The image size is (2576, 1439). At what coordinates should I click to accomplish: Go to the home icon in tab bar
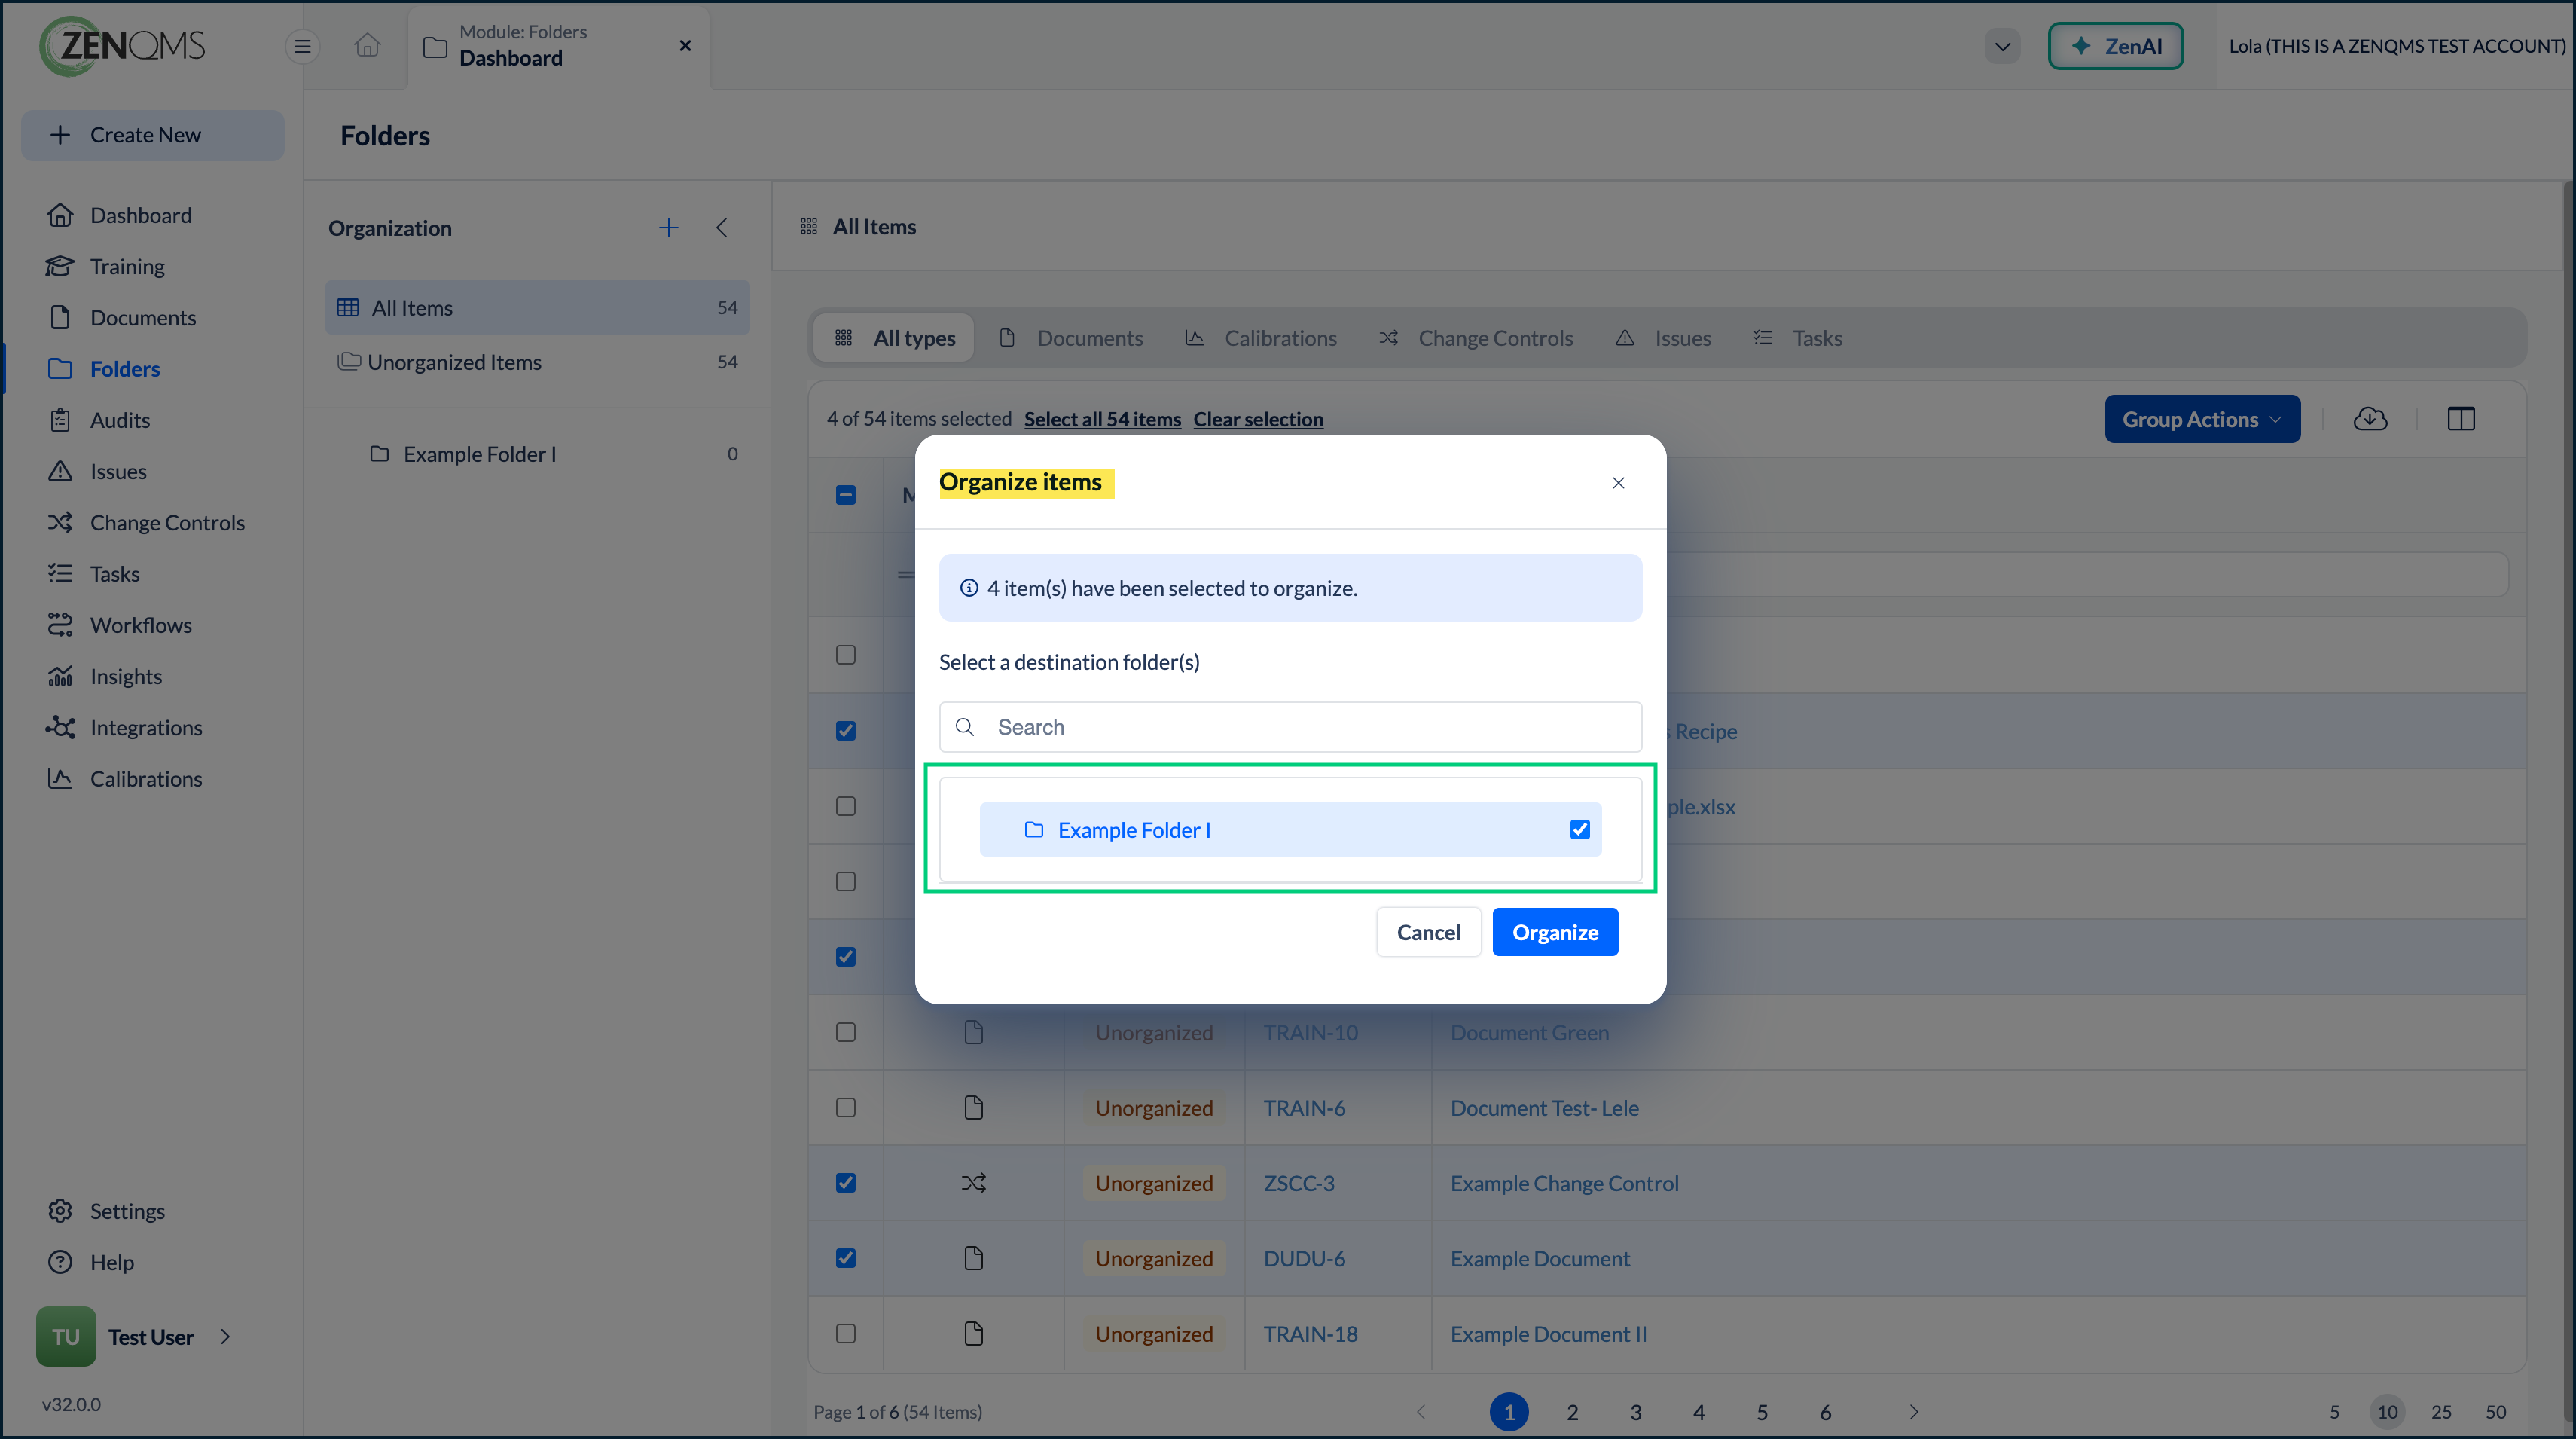click(x=367, y=46)
